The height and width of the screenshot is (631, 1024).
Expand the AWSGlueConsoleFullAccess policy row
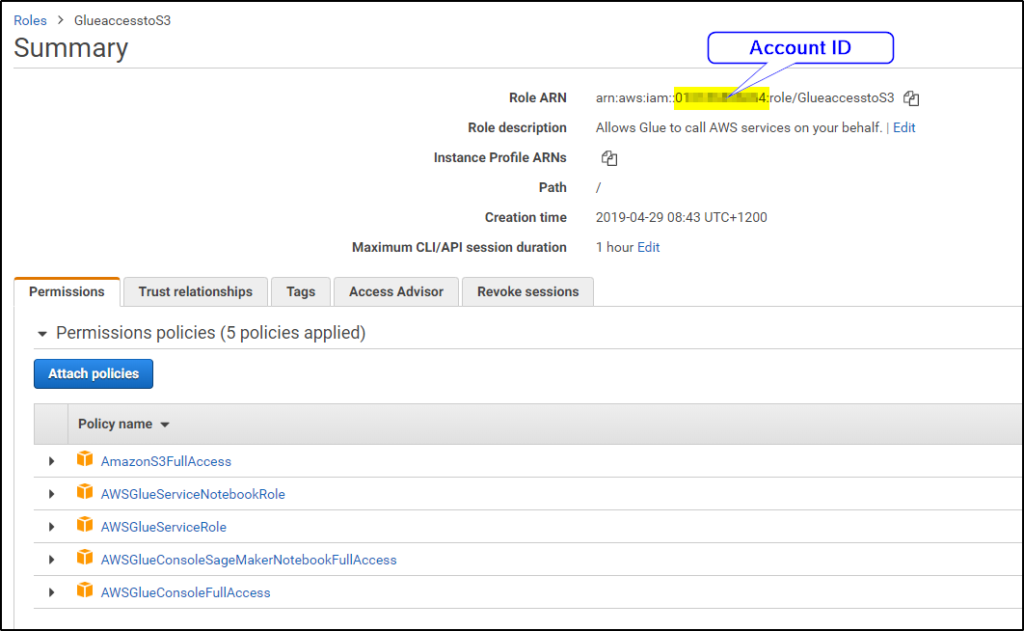[x=52, y=592]
